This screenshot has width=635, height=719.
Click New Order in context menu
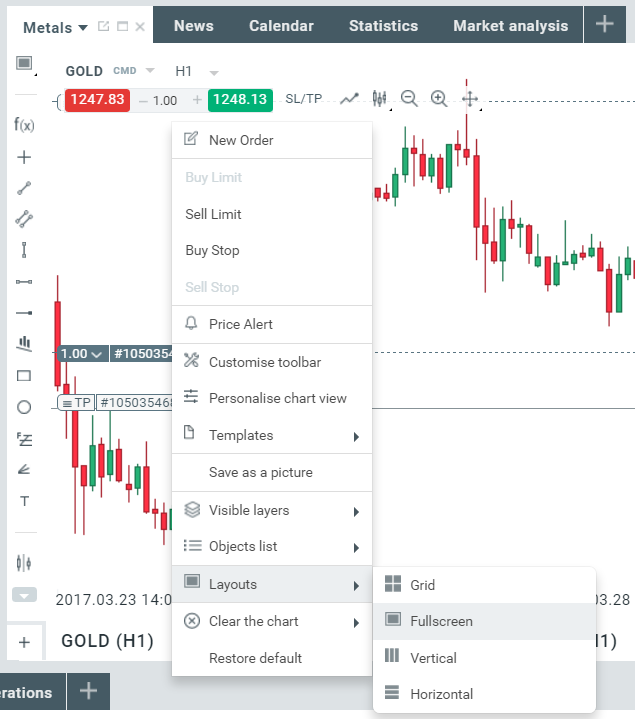[x=241, y=140]
